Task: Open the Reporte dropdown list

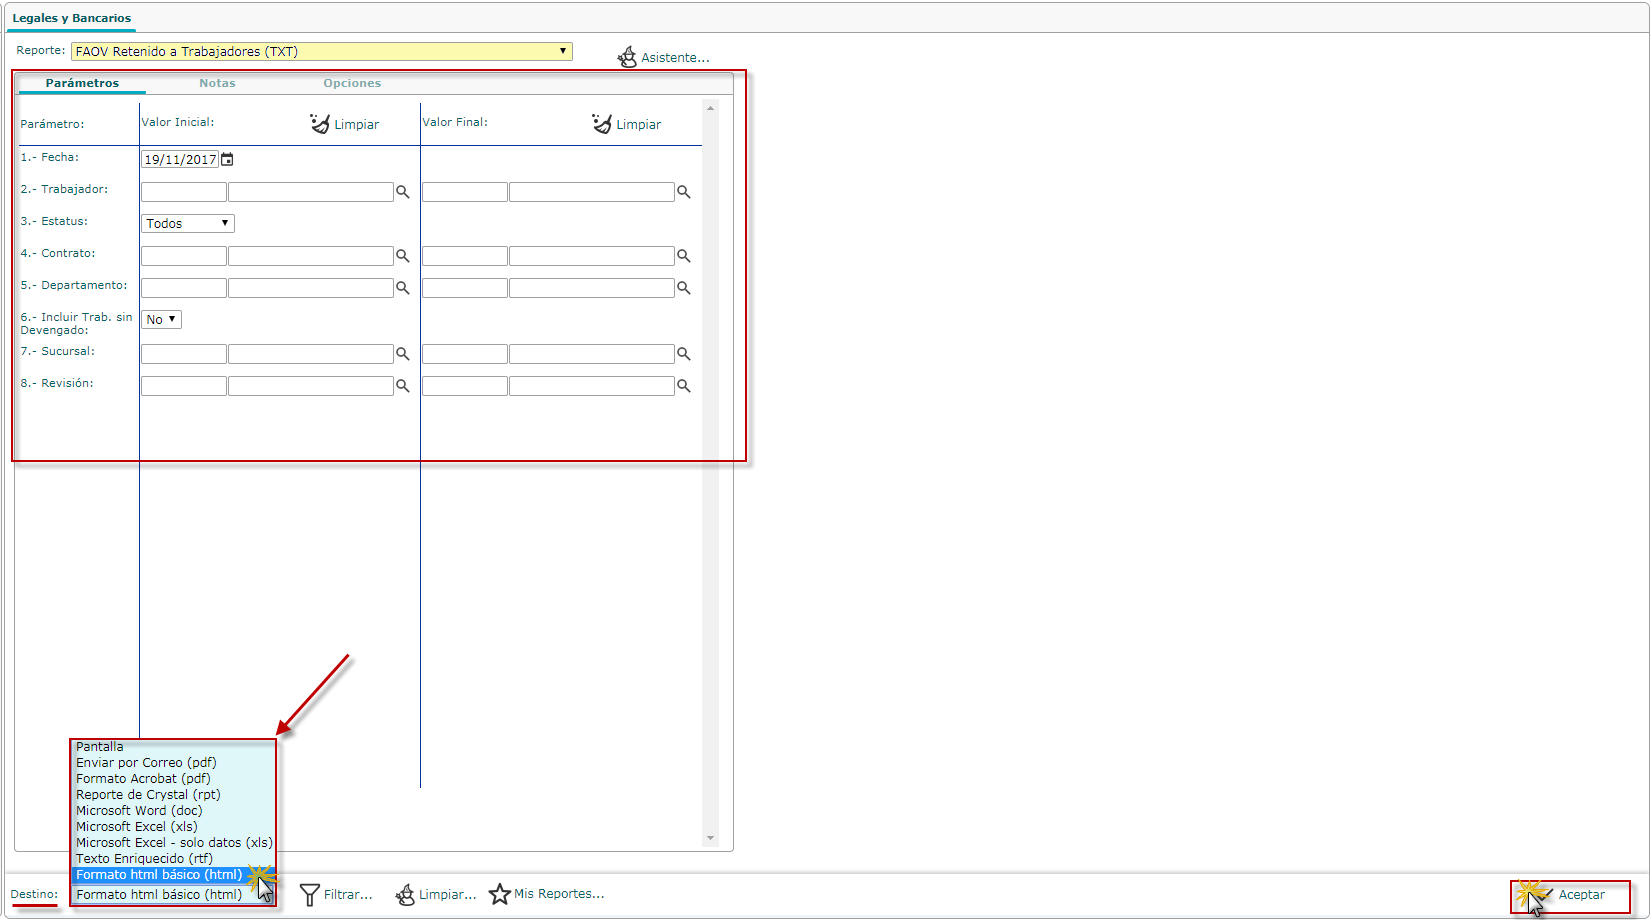Action: pos(322,51)
